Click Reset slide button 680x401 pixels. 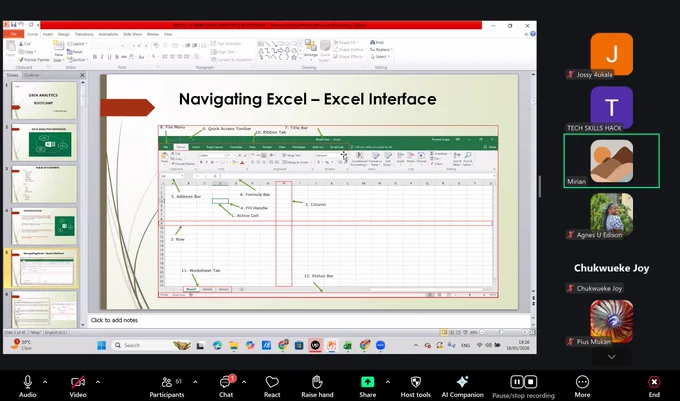[75, 52]
